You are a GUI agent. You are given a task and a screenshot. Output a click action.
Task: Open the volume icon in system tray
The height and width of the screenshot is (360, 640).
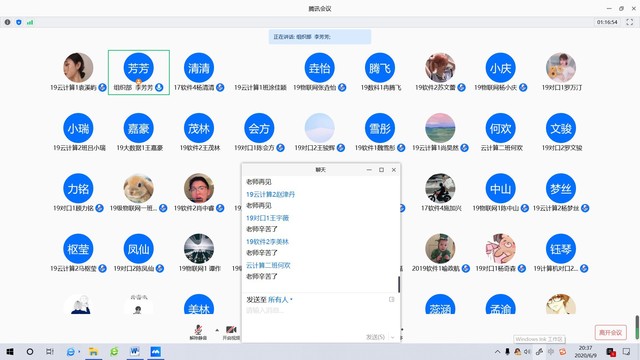tap(527, 351)
